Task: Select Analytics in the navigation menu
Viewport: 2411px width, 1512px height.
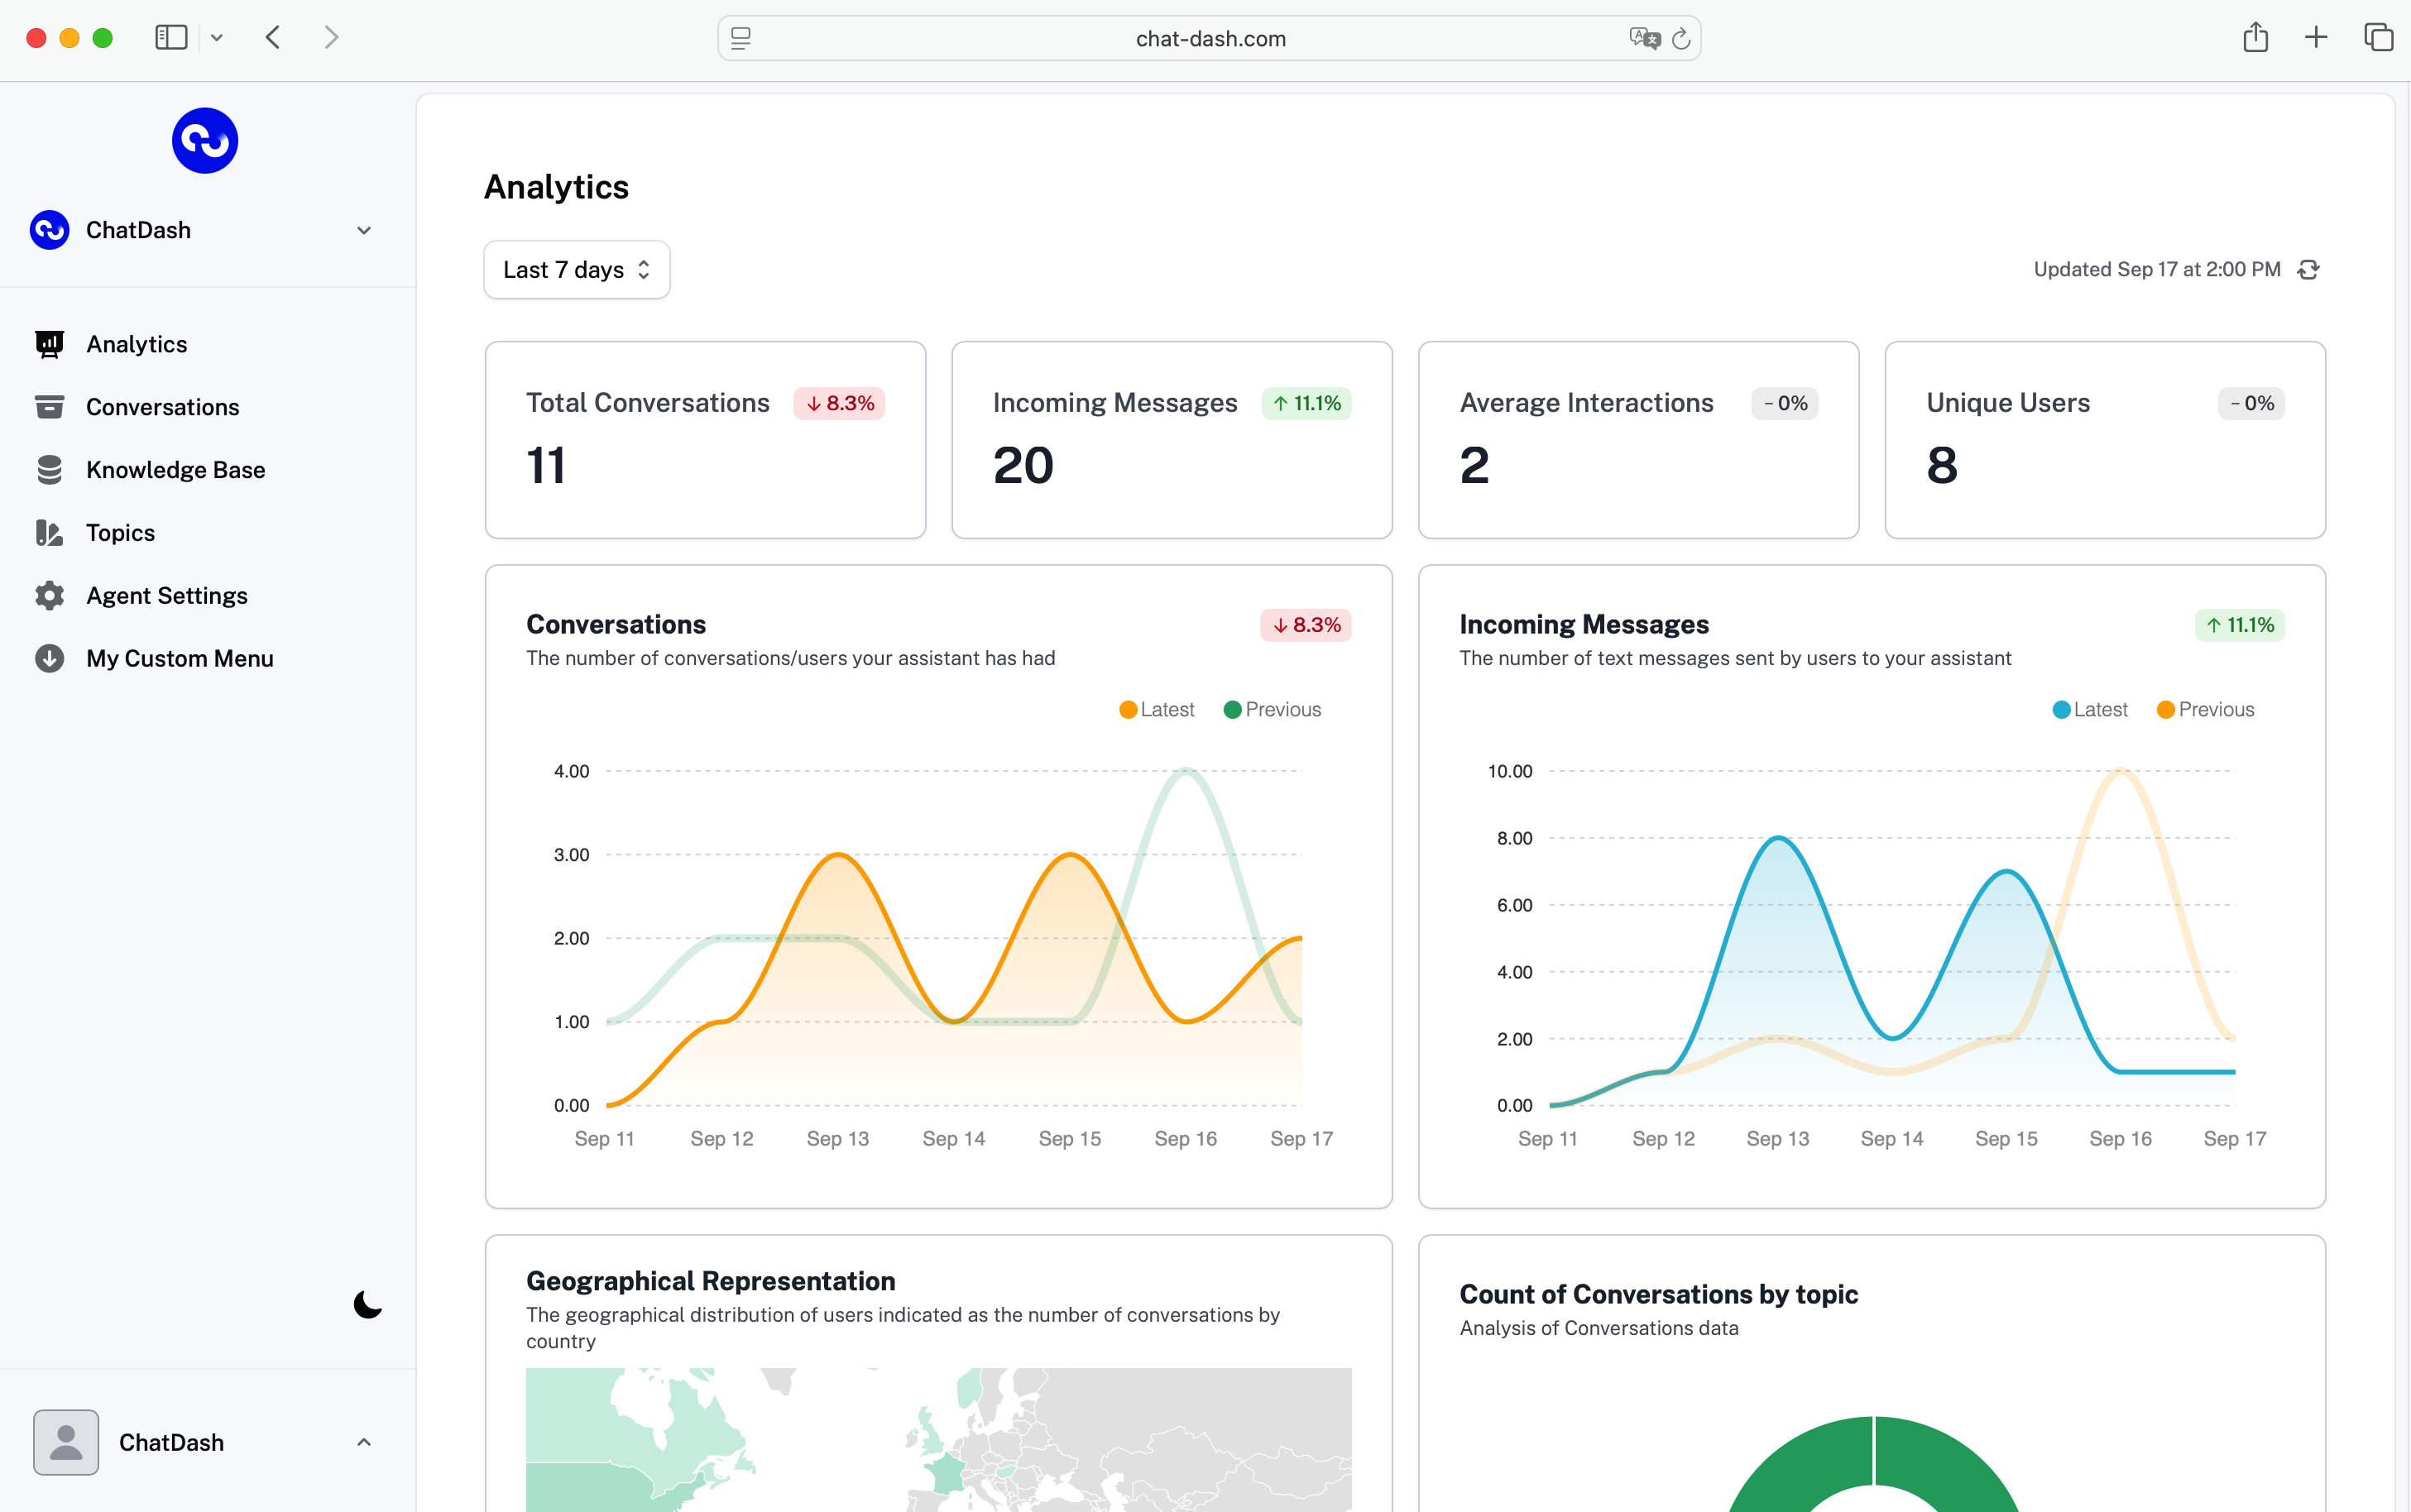Action: point(136,344)
